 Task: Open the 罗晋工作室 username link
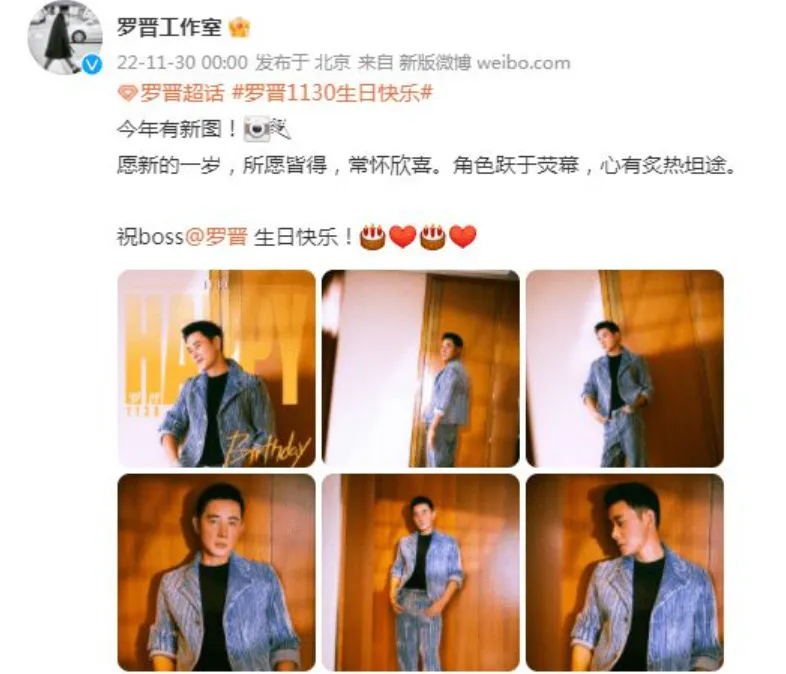(x=169, y=27)
